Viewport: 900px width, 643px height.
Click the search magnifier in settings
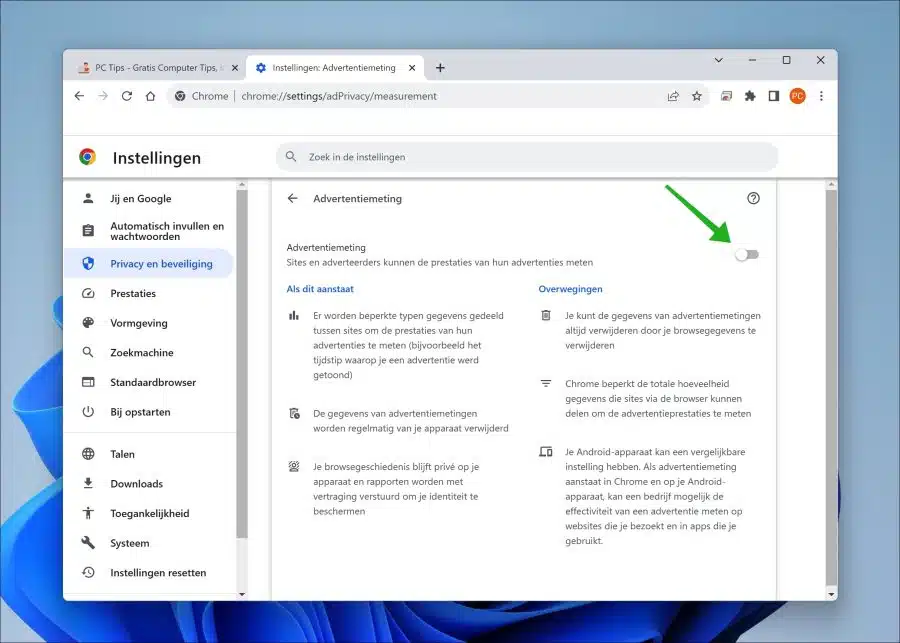pos(291,157)
